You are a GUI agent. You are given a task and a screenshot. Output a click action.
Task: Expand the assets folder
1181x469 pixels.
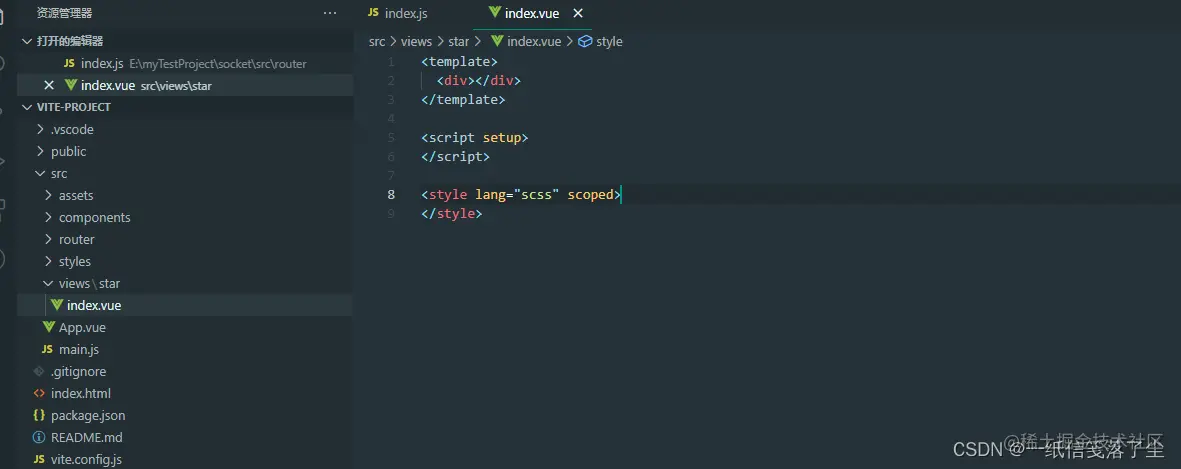[x=48, y=195]
